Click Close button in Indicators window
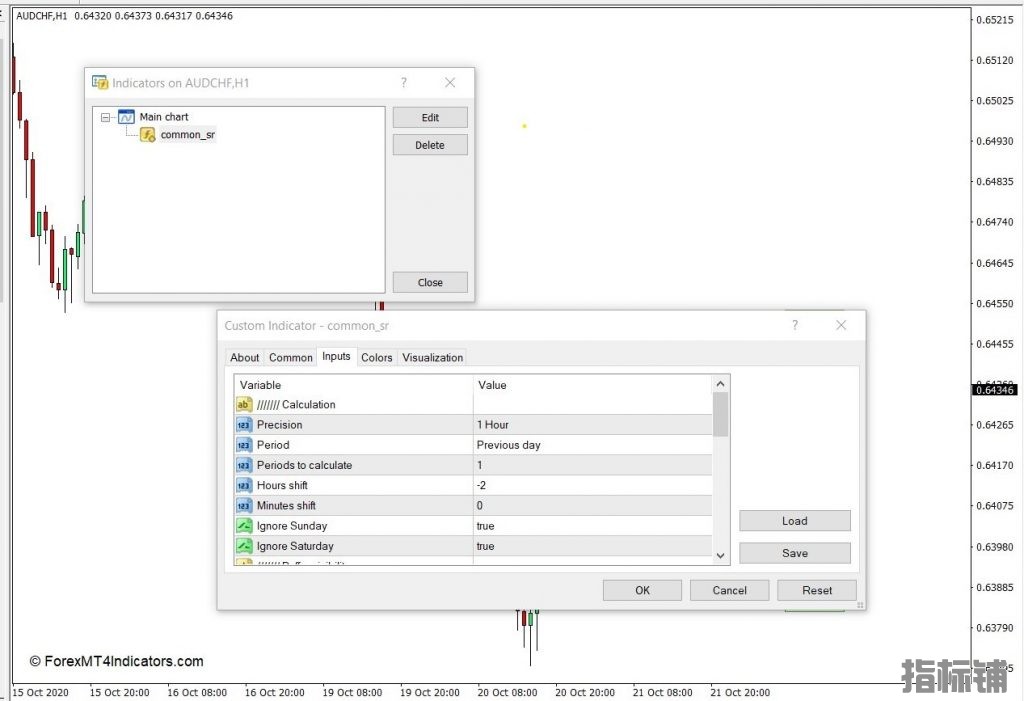Image resolution: width=1024 pixels, height=701 pixels. (x=430, y=282)
